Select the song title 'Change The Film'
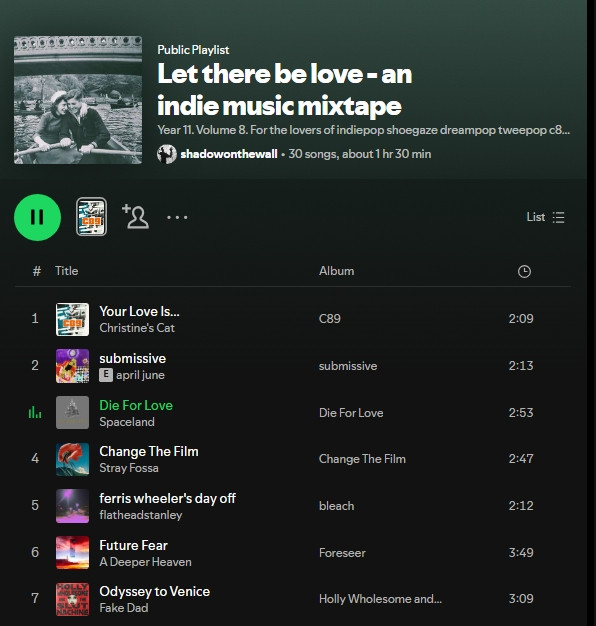The height and width of the screenshot is (626, 596). [149, 451]
